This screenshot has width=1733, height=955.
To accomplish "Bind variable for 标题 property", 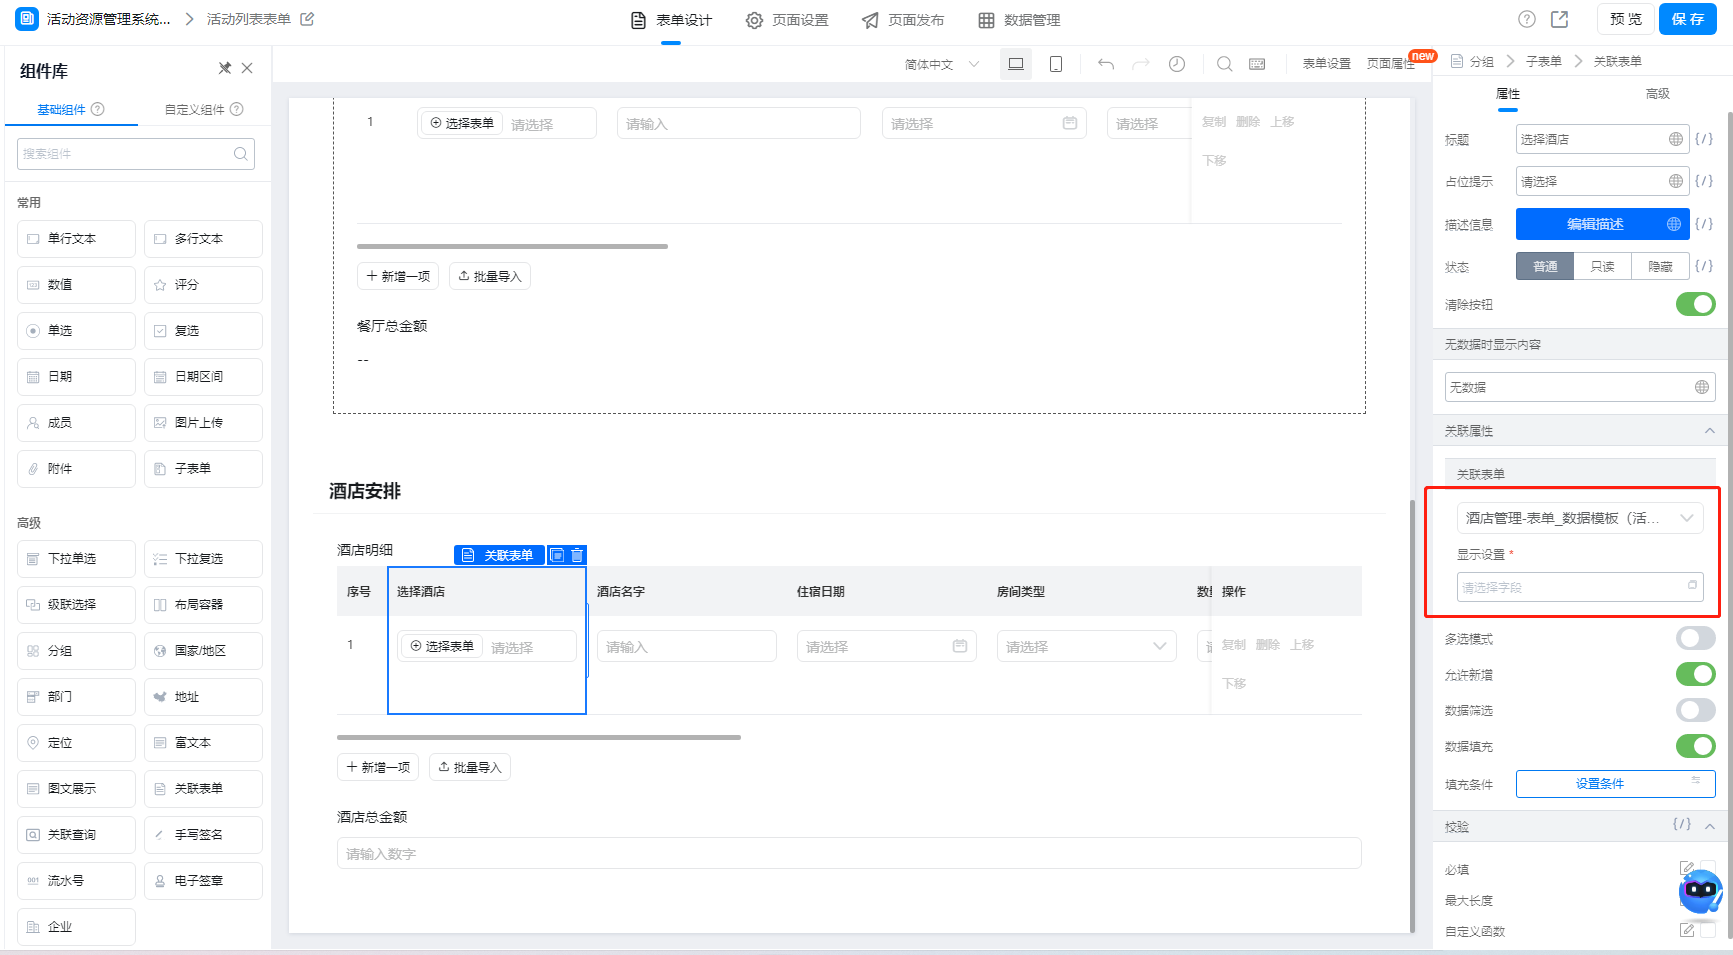I will click(1704, 139).
